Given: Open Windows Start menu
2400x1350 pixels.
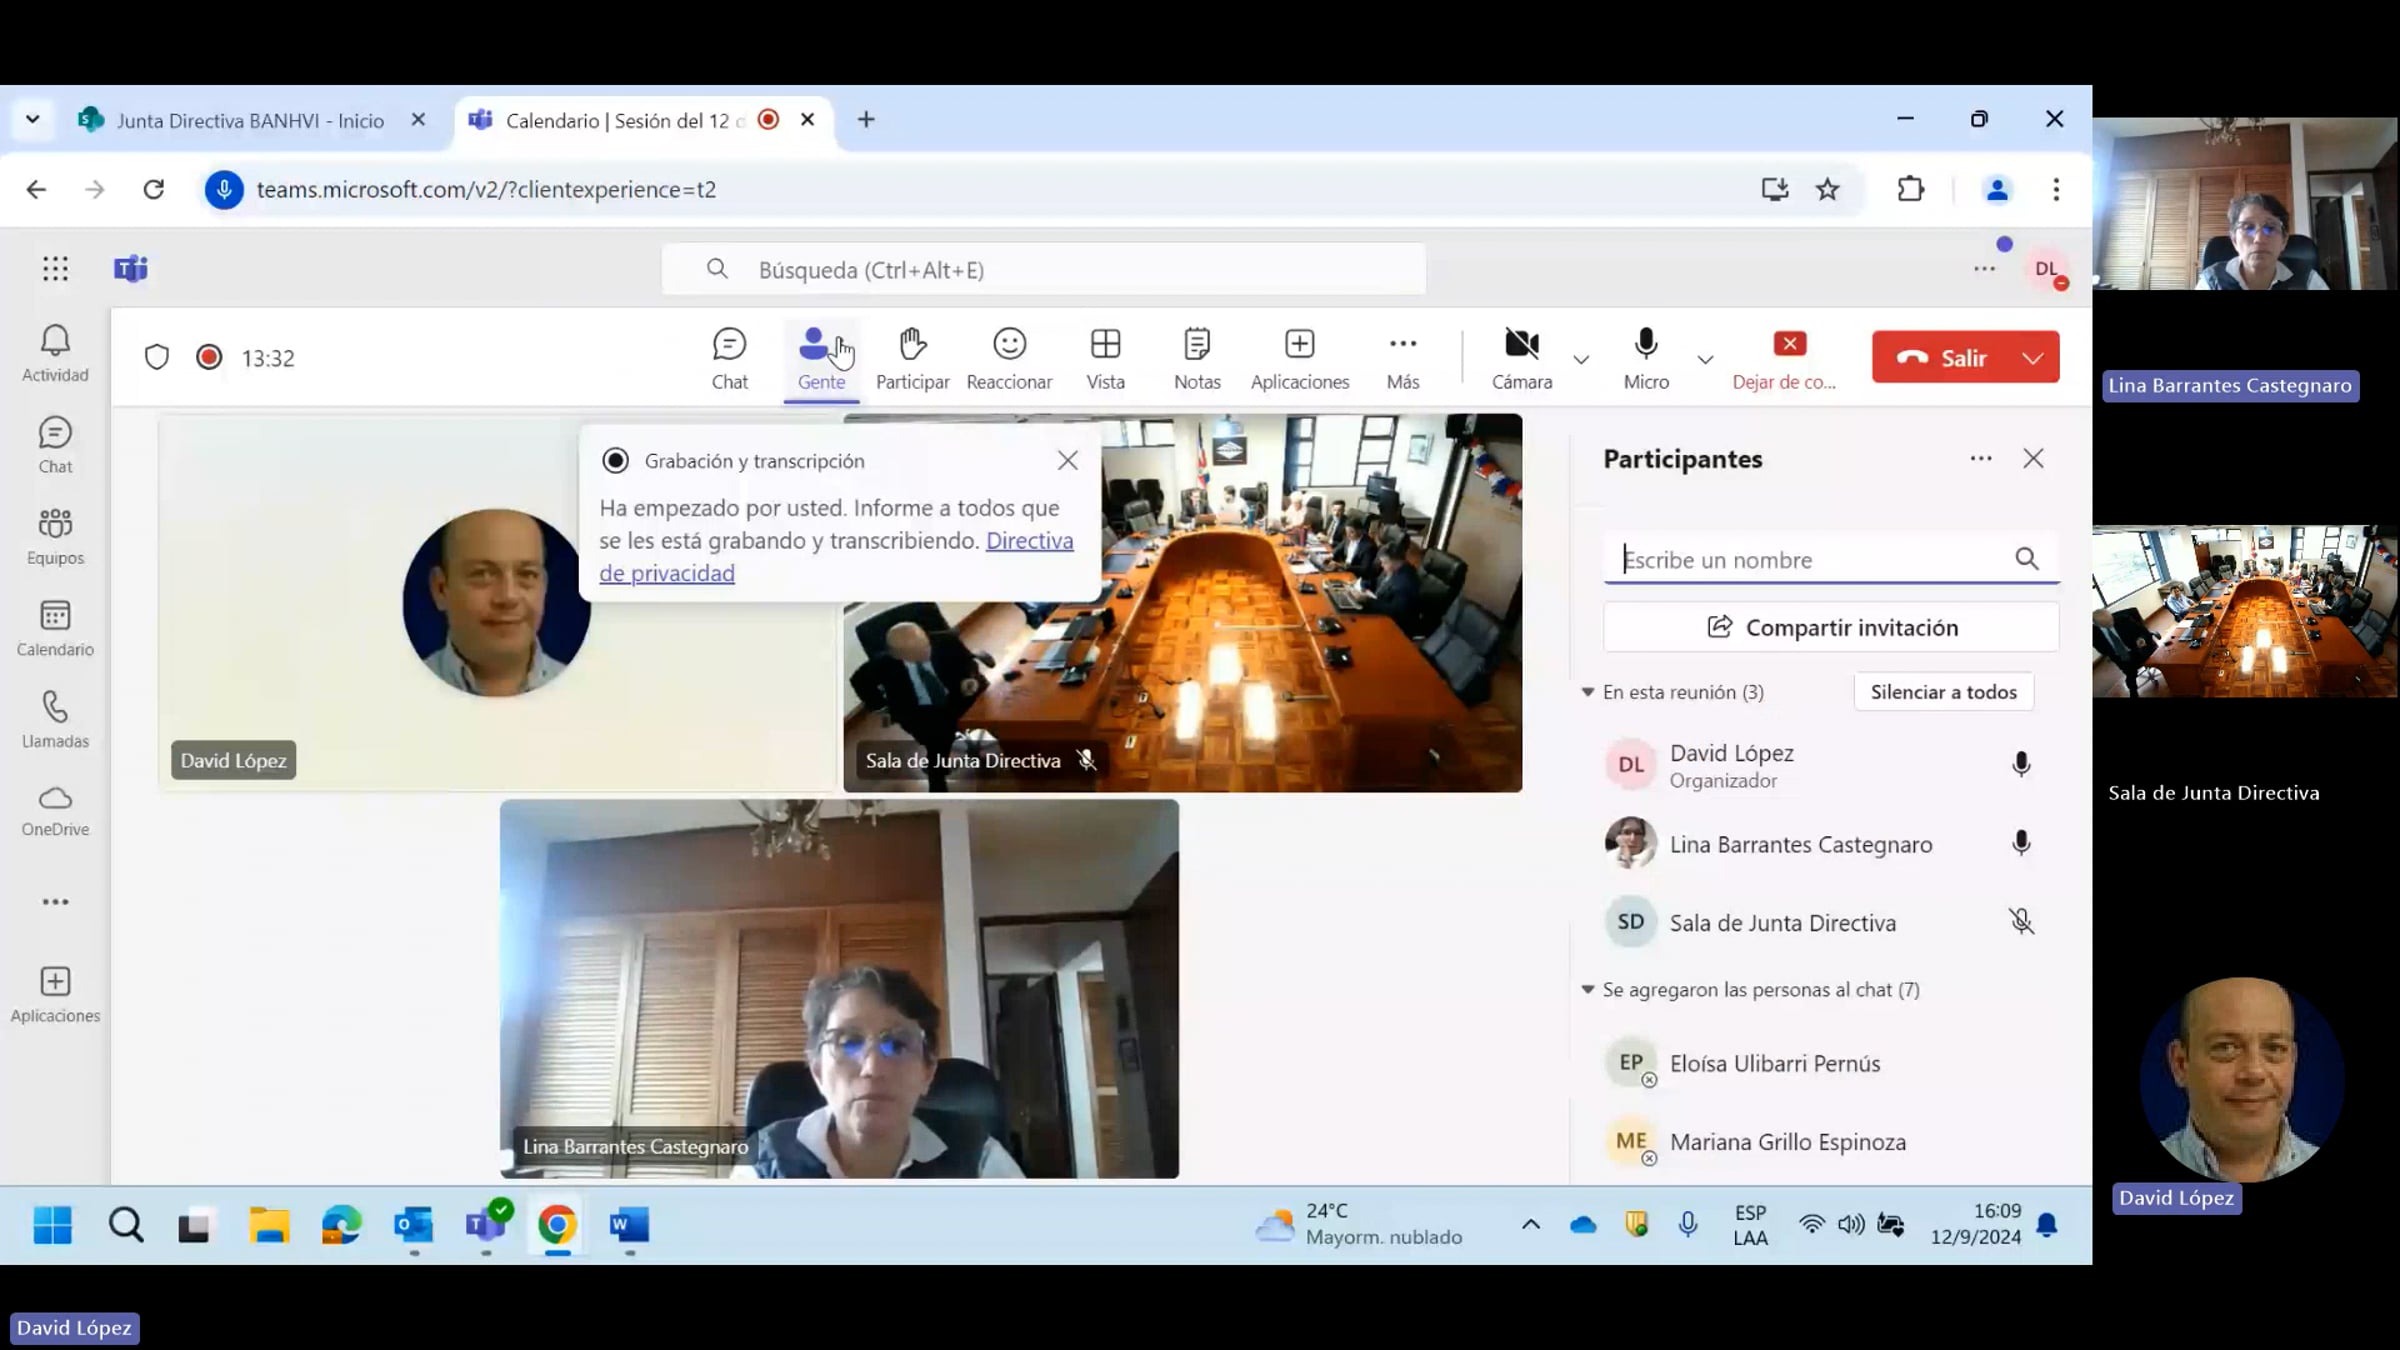Looking at the screenshot, I should pyautogui.click(x=52, y=1224).
